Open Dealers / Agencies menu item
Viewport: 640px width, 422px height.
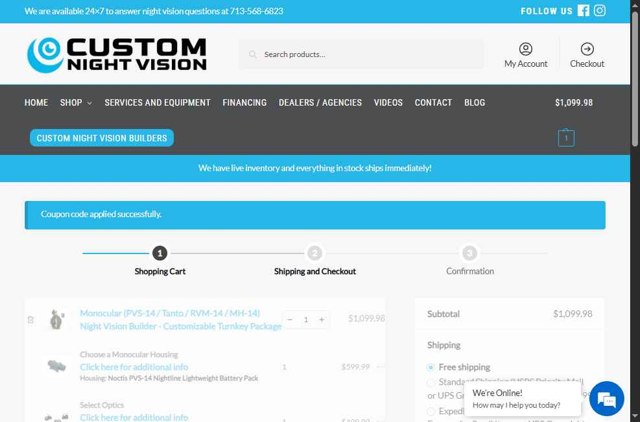[x=320, y=102]
